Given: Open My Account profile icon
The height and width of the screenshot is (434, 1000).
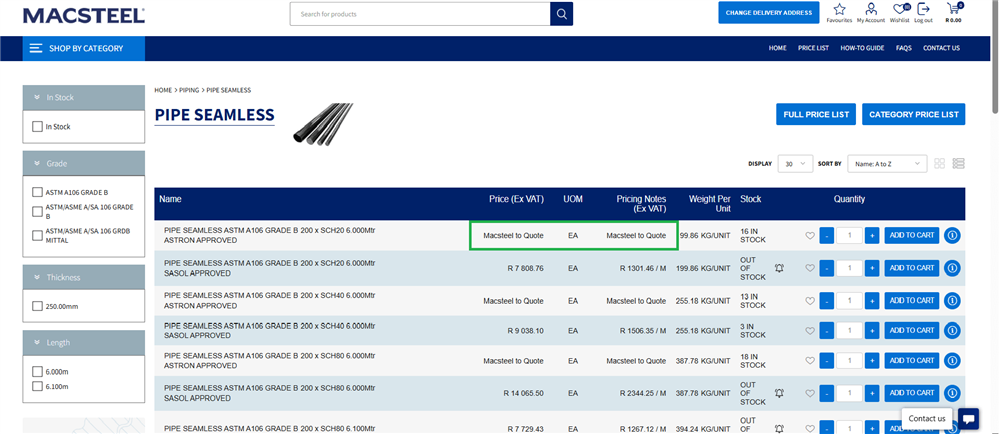Looking at the screenshot, I should [870, 10].
